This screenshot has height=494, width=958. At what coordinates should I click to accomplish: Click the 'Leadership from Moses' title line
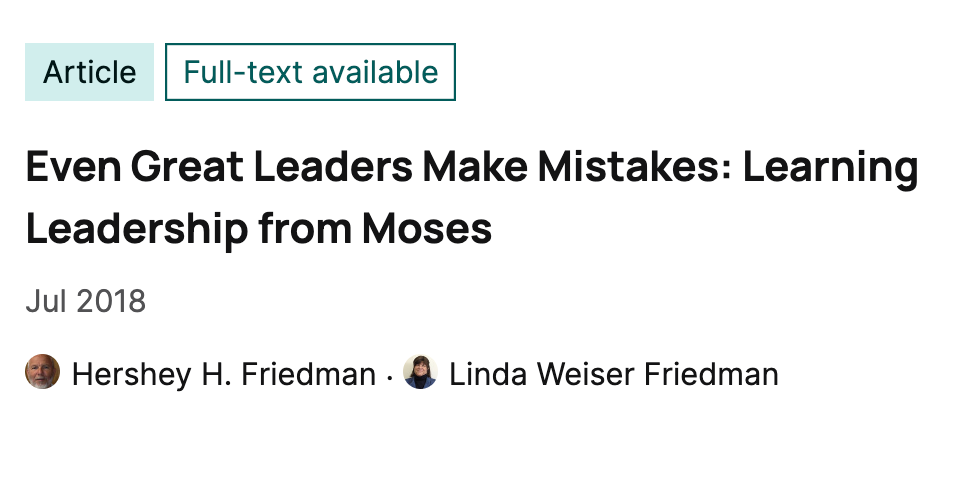click(259, 229)
